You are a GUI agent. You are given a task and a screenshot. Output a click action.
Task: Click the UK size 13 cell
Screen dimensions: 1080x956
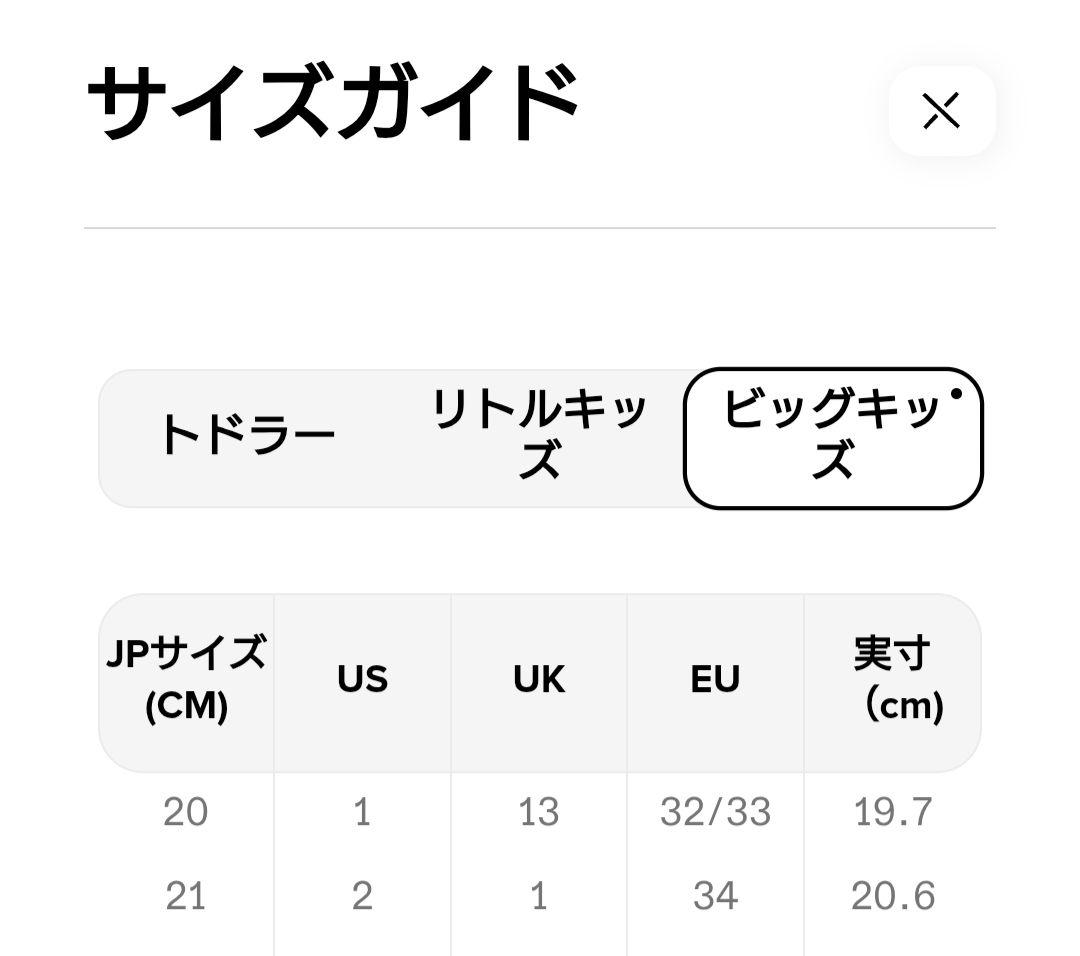click(x=539, y=812)
